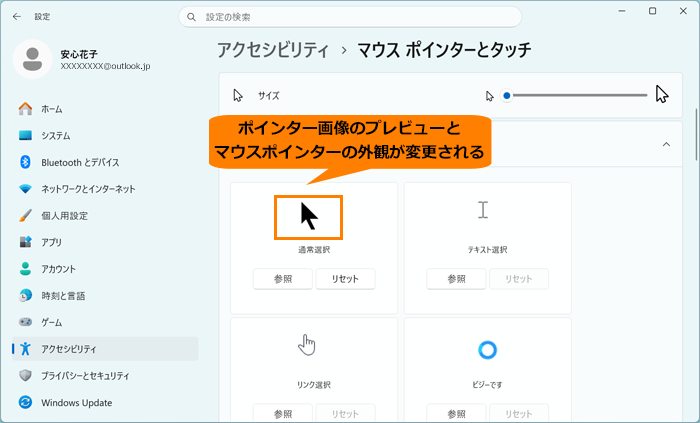Click the pointer slider handle
Screen dimensions: 700x423
507,95
